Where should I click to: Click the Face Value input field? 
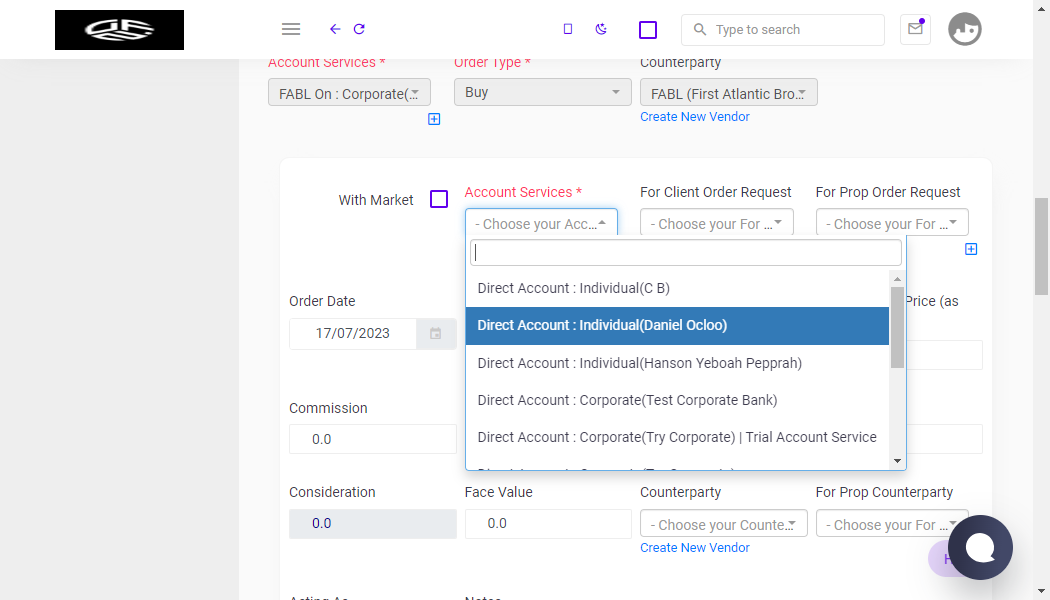coord(548,524)
